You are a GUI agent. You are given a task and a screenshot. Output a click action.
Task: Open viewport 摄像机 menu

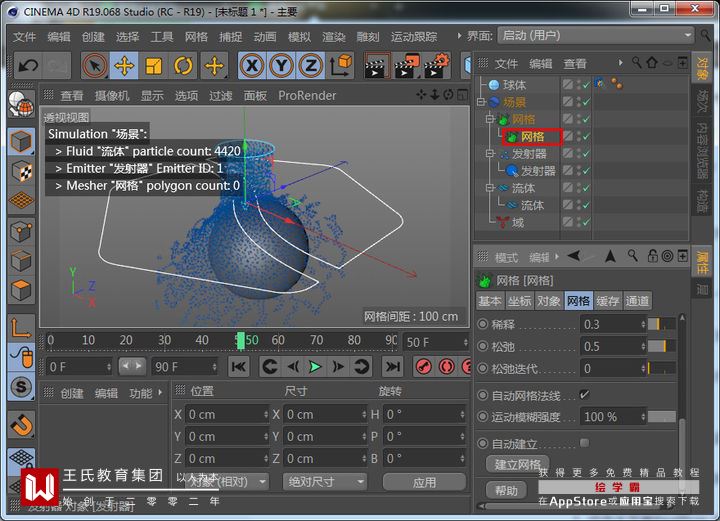[112, 95]
